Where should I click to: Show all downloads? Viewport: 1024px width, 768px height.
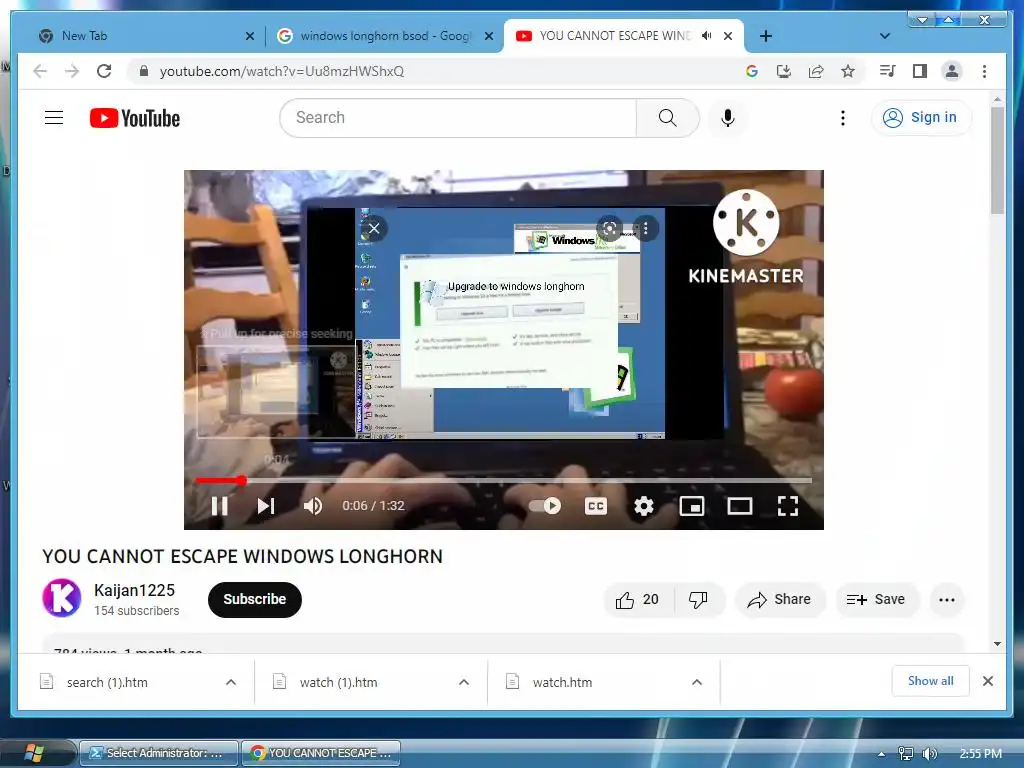point(931,681)
